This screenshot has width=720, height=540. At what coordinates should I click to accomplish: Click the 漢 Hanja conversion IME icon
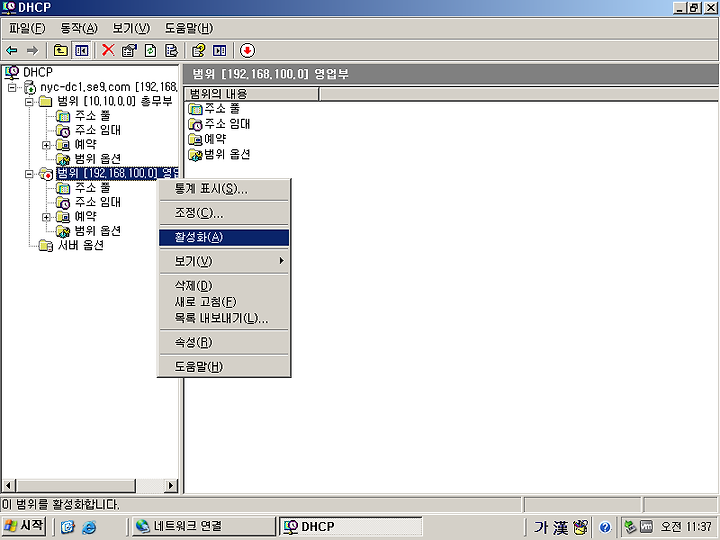560,527
